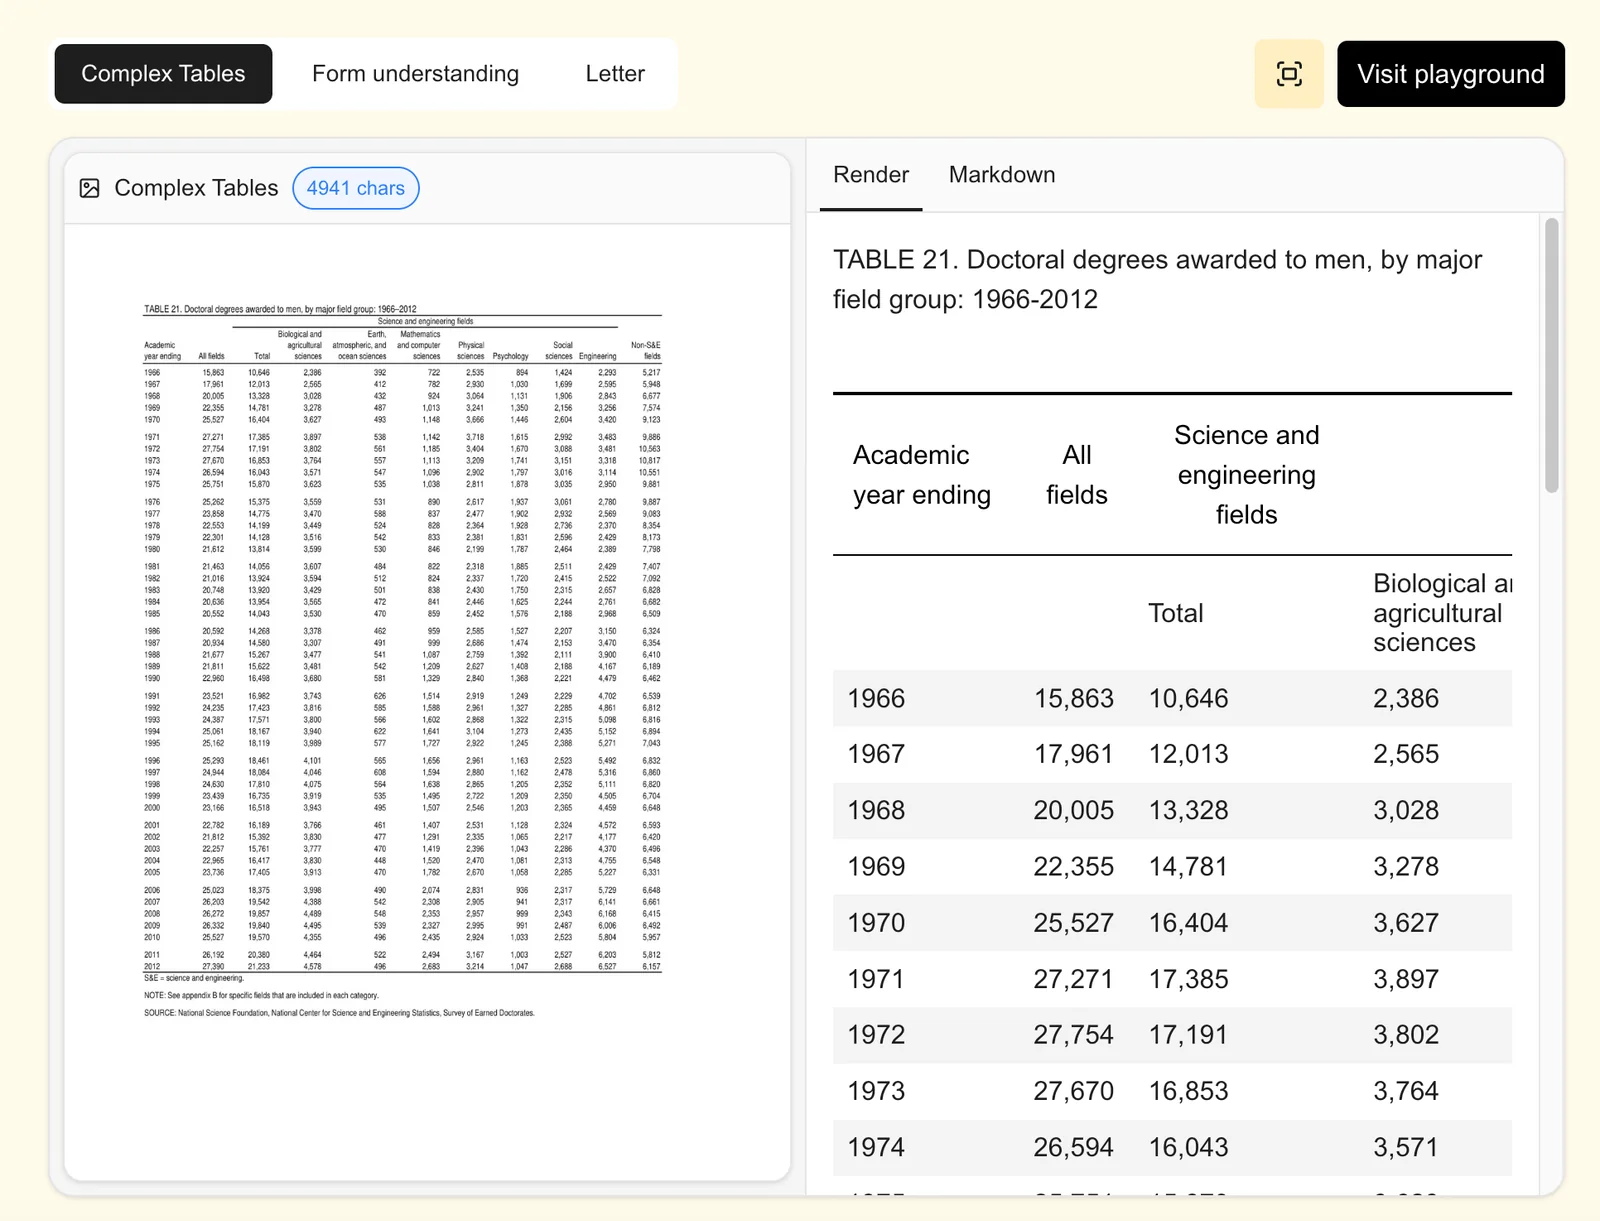The image size is (1600, 1221).
Task: Switch to the Form understanding tab
Action: (415, 74)
